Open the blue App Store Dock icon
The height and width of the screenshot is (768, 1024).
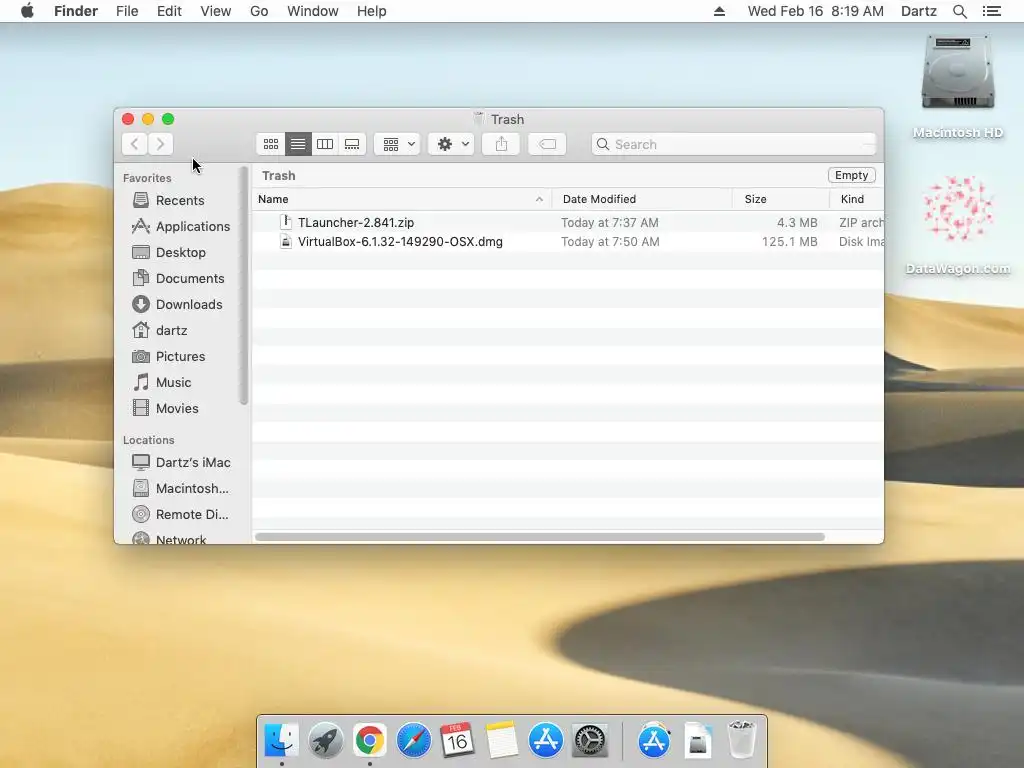click(x=545, y=740)
